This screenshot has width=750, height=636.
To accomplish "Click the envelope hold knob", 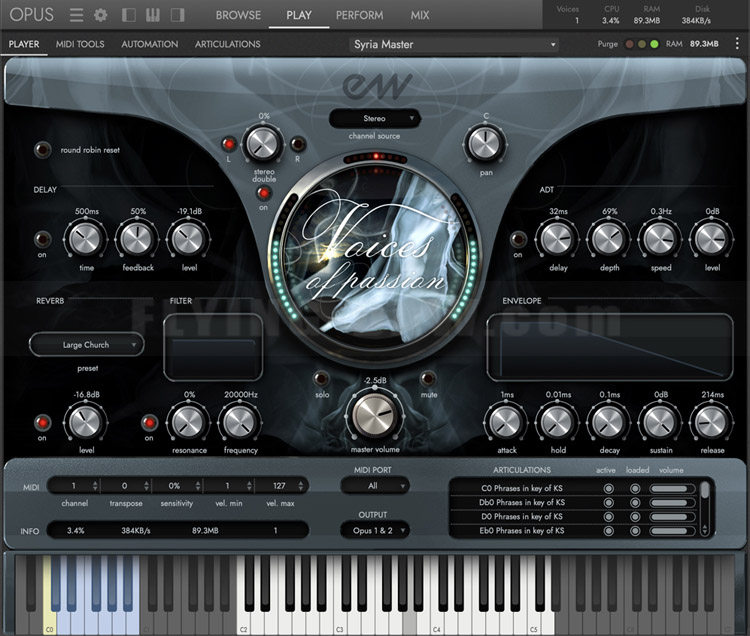I will (557, 422).
